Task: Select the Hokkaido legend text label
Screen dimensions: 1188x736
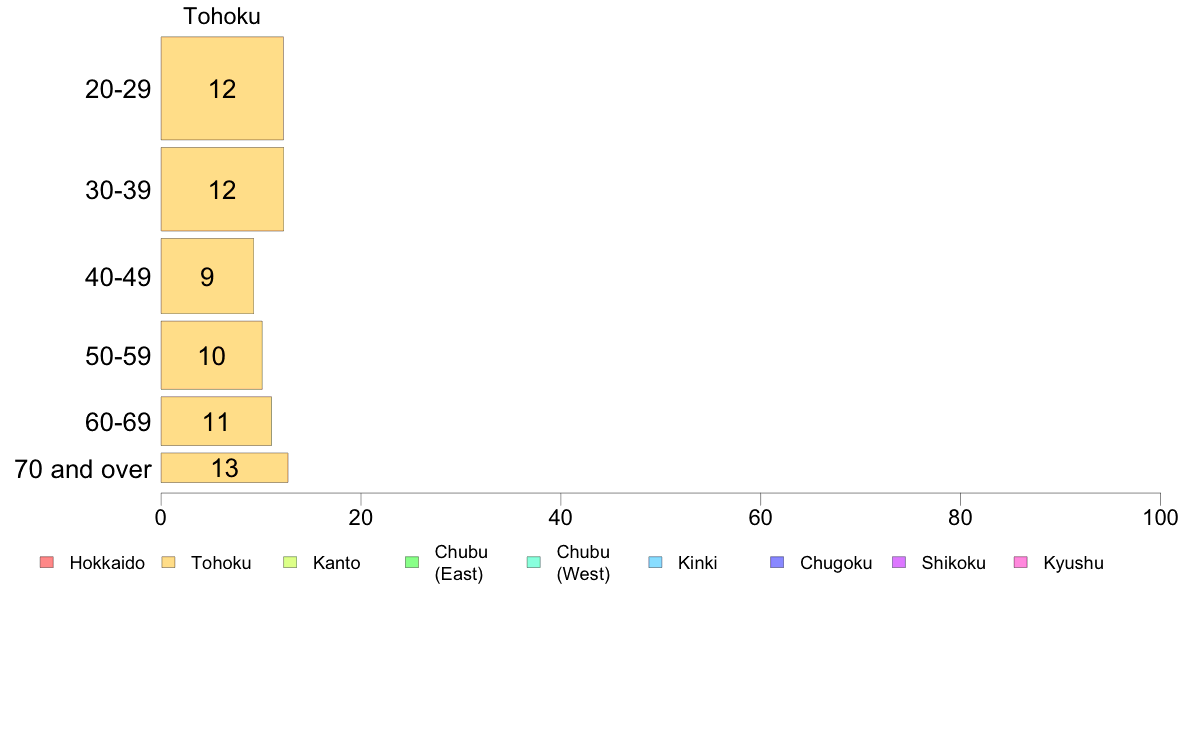Action: click(x=107, y=563)
